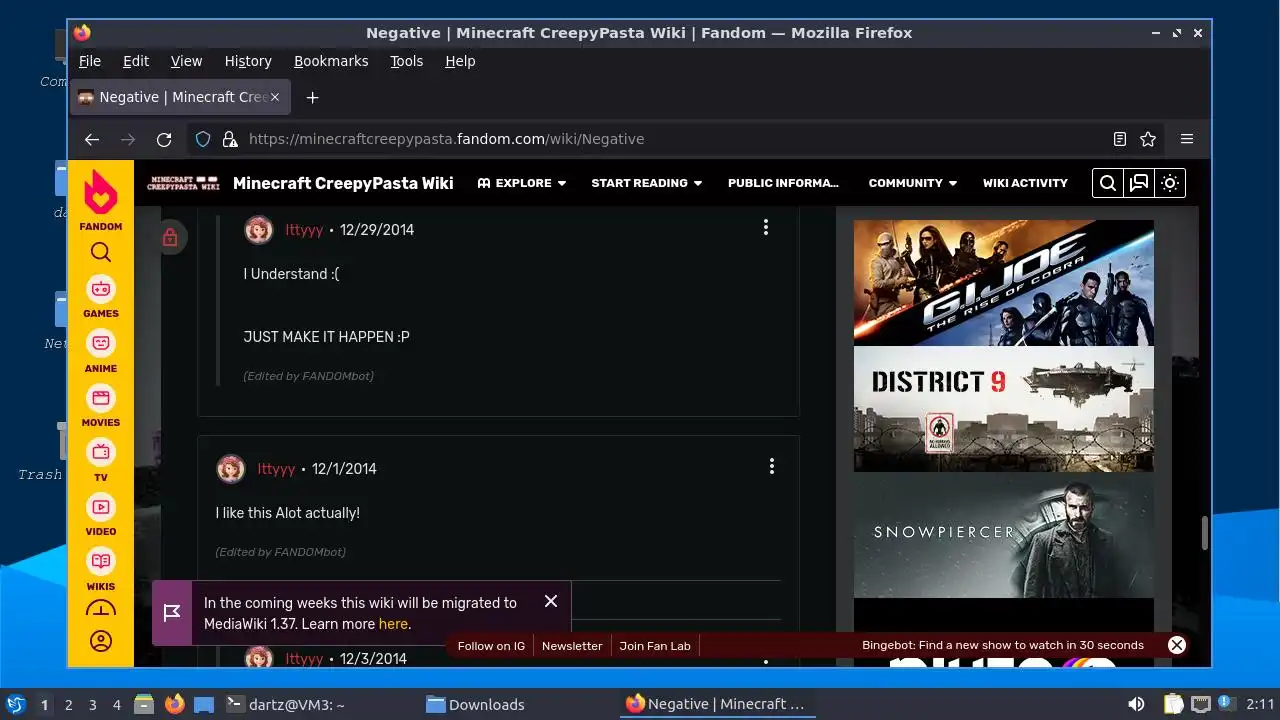This screenshot has height=720, width=1280.
Task: Open Ittyyy profile on 12/1/2014 comment
Action: (x=276, y=468)
